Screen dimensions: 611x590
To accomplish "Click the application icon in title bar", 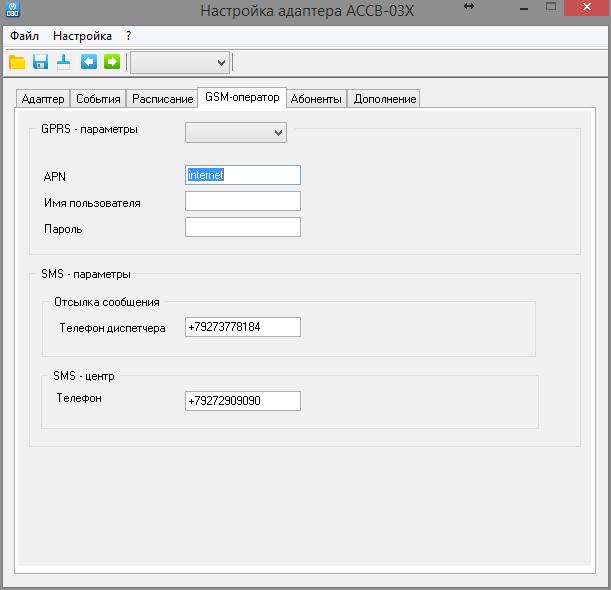I will 12,9.
